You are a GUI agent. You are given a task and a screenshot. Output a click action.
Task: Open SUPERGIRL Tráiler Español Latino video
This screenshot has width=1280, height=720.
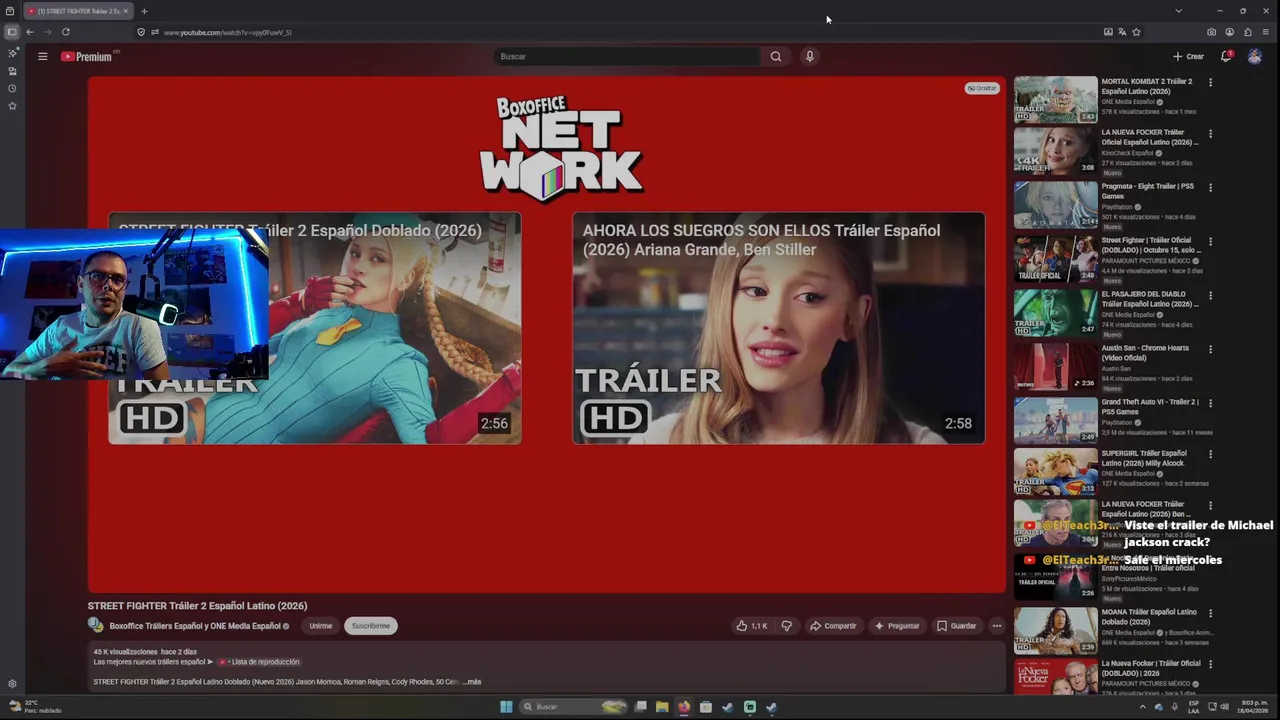pos(1146,457)
